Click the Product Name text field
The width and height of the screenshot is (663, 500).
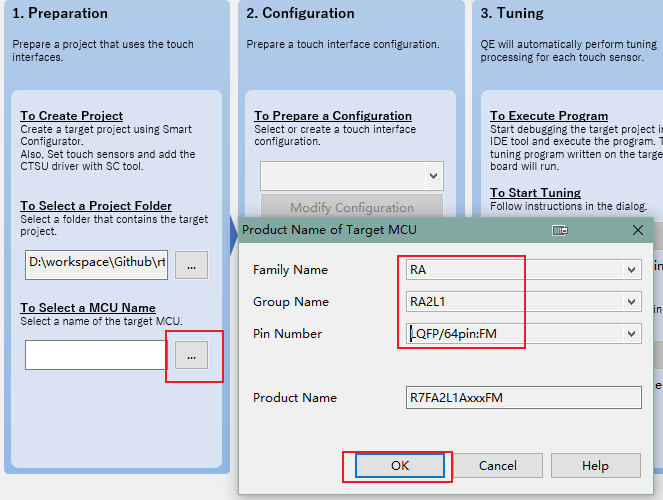click(x=523, y=398)
